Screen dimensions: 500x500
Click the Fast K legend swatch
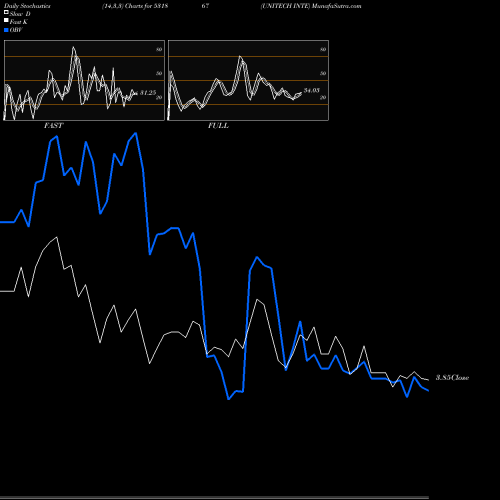[x=6, y=21]
